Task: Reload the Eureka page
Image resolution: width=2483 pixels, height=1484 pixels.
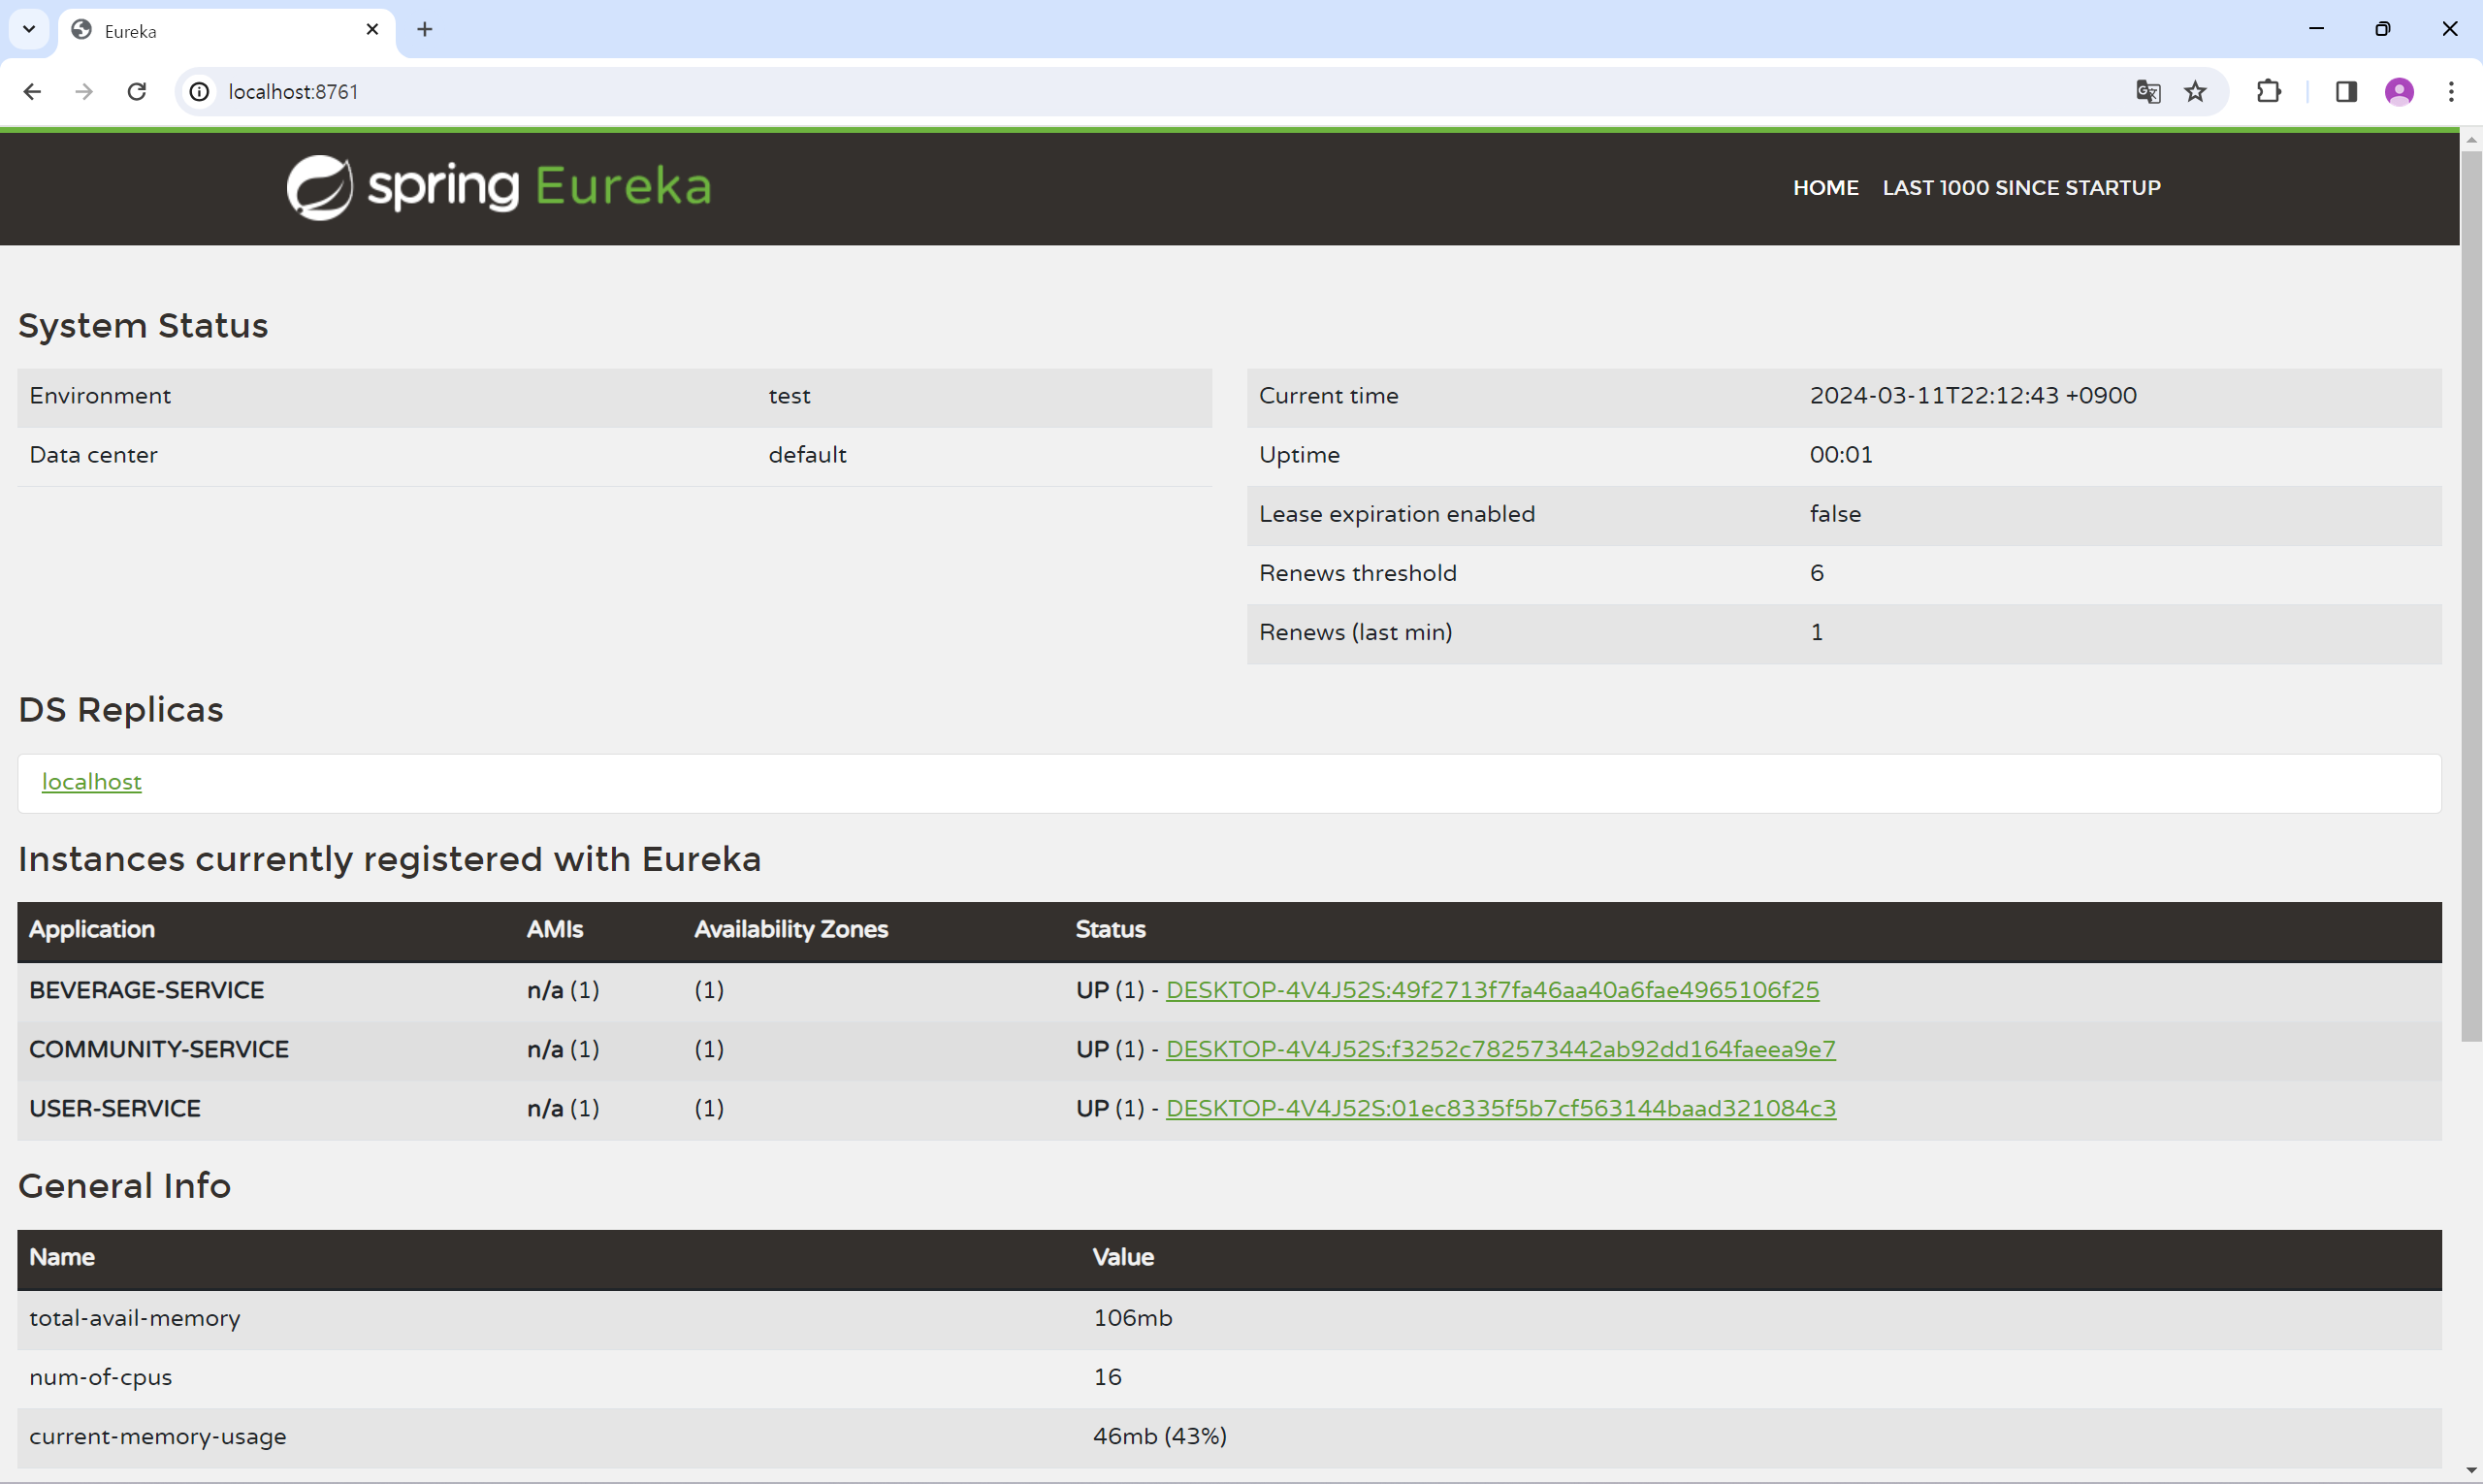Action: point(137,92)
